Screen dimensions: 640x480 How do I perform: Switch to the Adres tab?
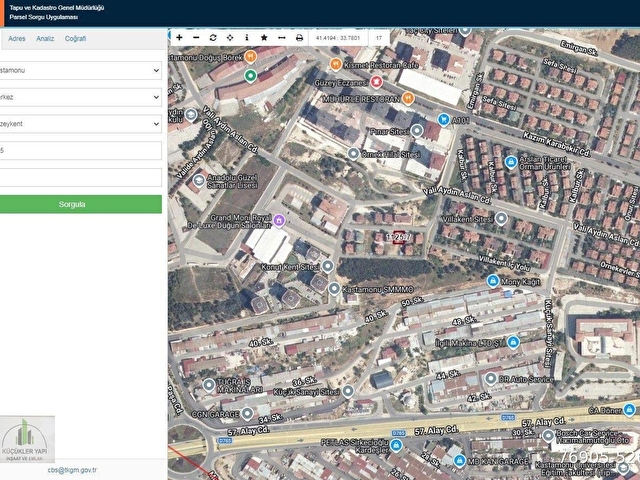(x=17, y=38)
